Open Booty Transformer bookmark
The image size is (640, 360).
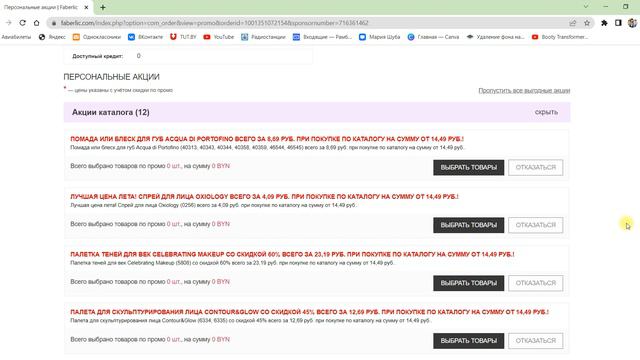pos(560,37)
